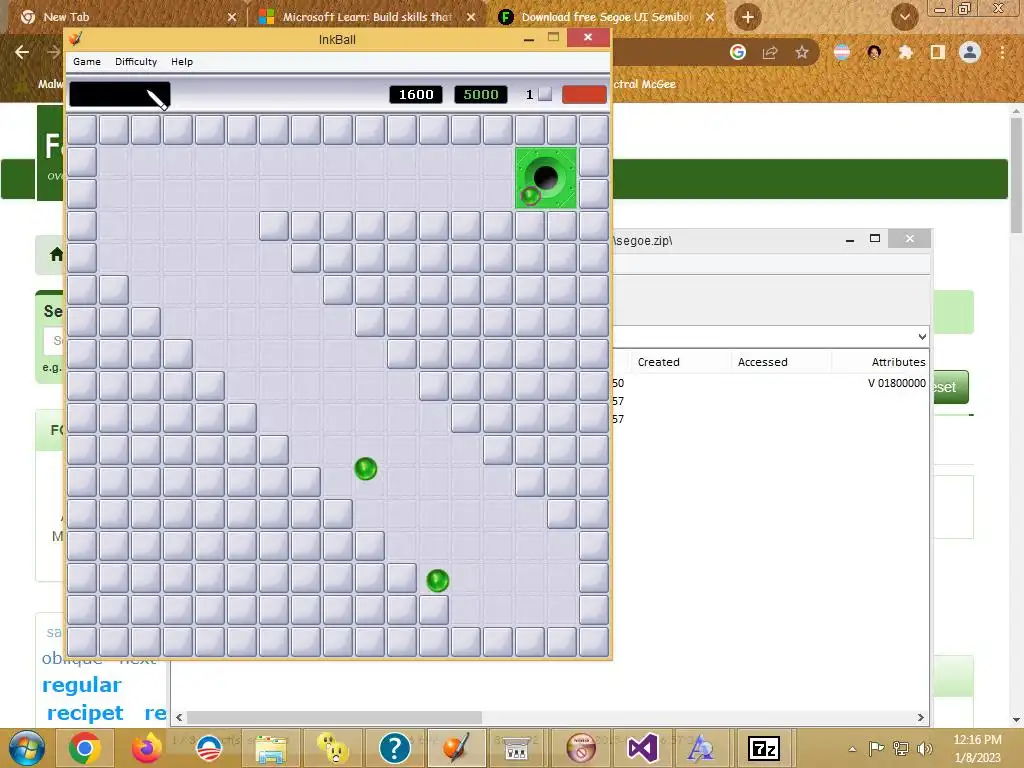Open Chrome three-dot menu
This screenshot has height=768, width=1024.
(x=1002, y=52)
